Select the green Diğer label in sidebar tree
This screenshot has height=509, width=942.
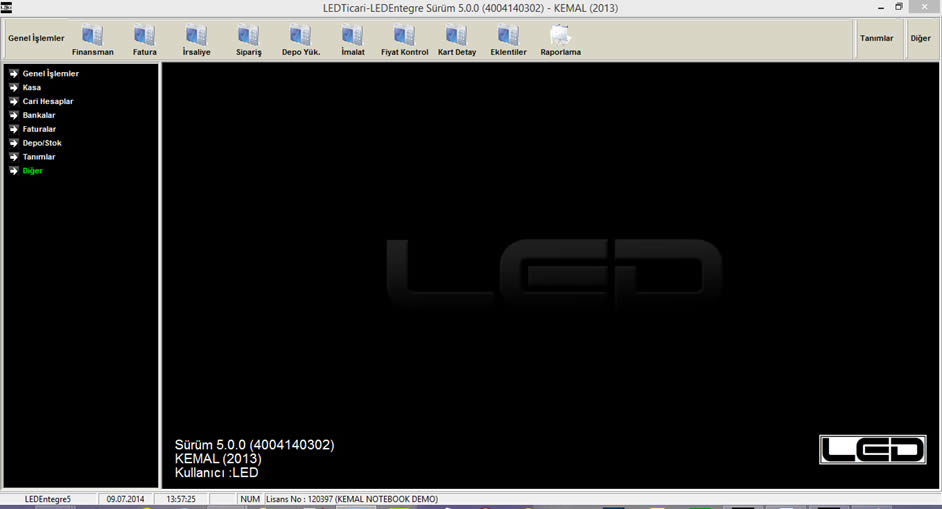[x=32, y=171]
